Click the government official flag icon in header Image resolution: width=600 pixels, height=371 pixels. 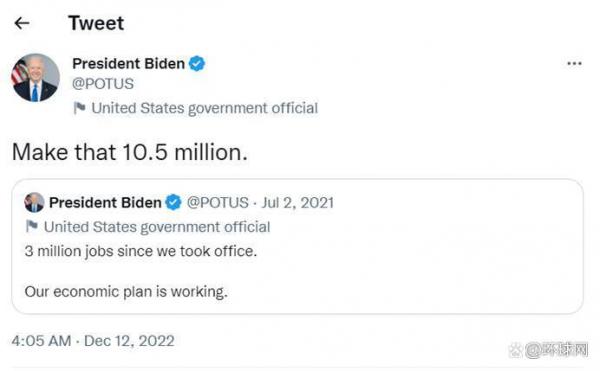(x=79, y=108)
